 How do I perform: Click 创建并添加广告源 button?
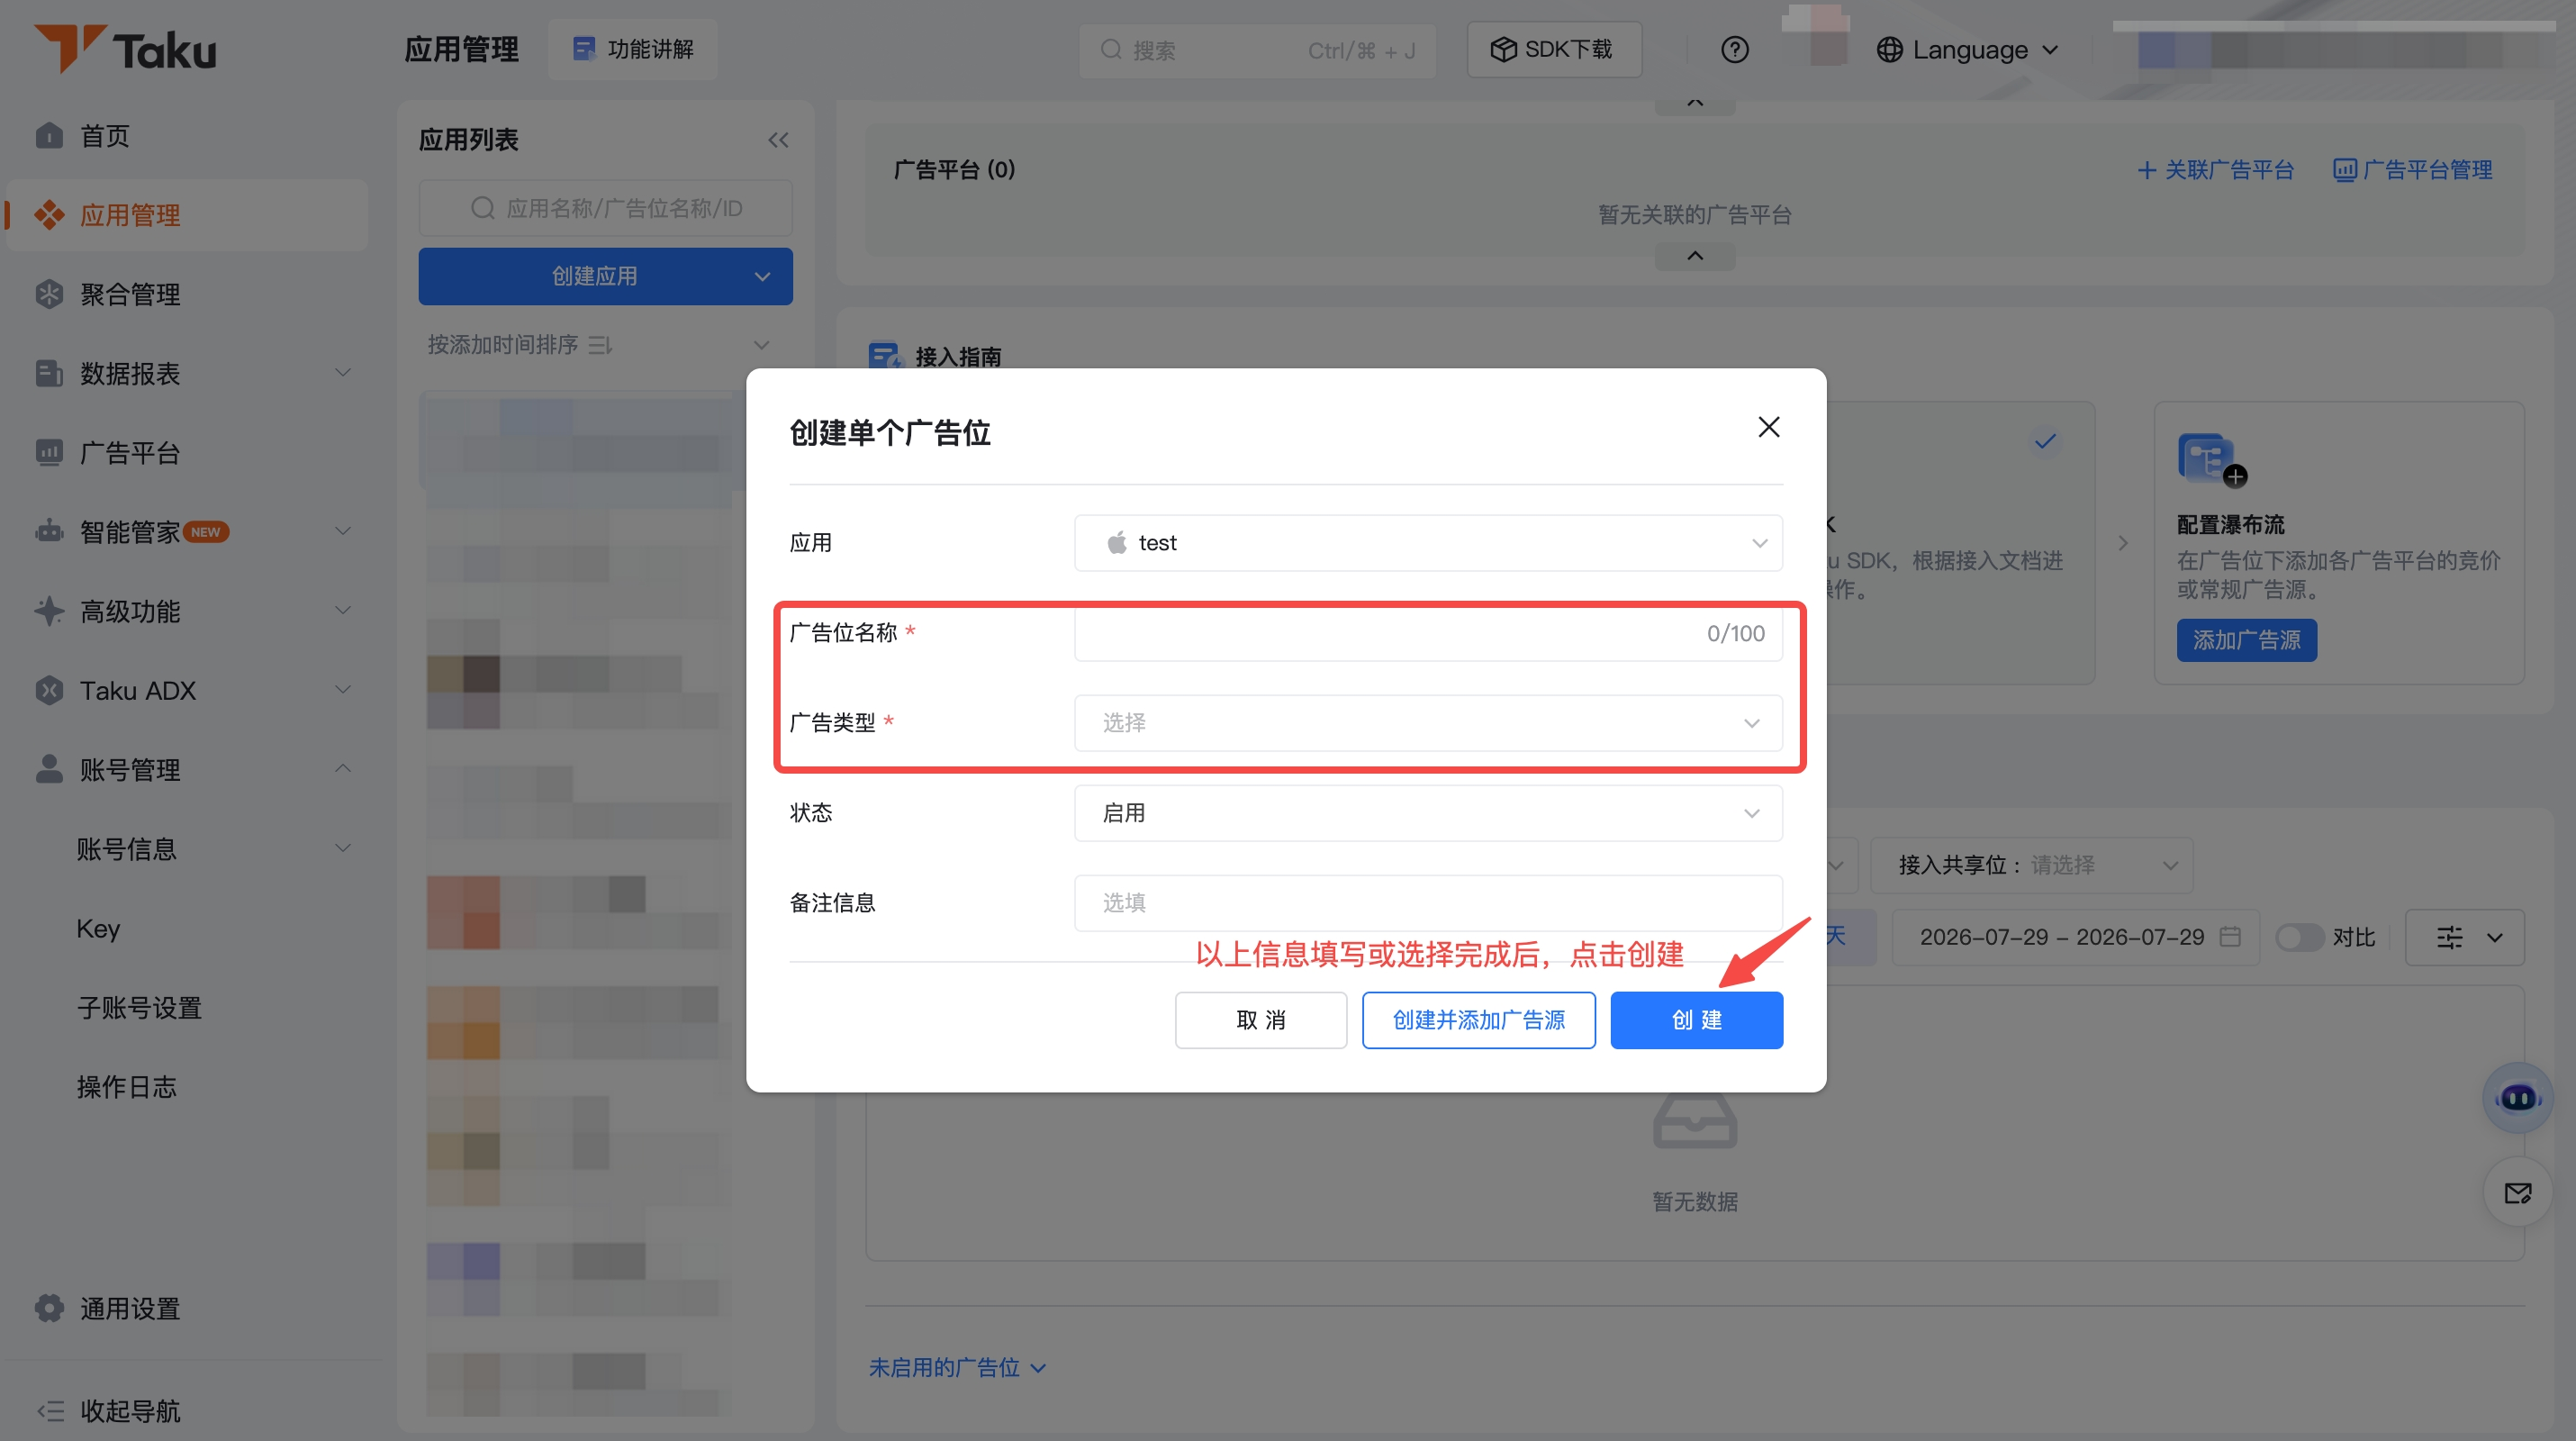tap(1478, 1020)
